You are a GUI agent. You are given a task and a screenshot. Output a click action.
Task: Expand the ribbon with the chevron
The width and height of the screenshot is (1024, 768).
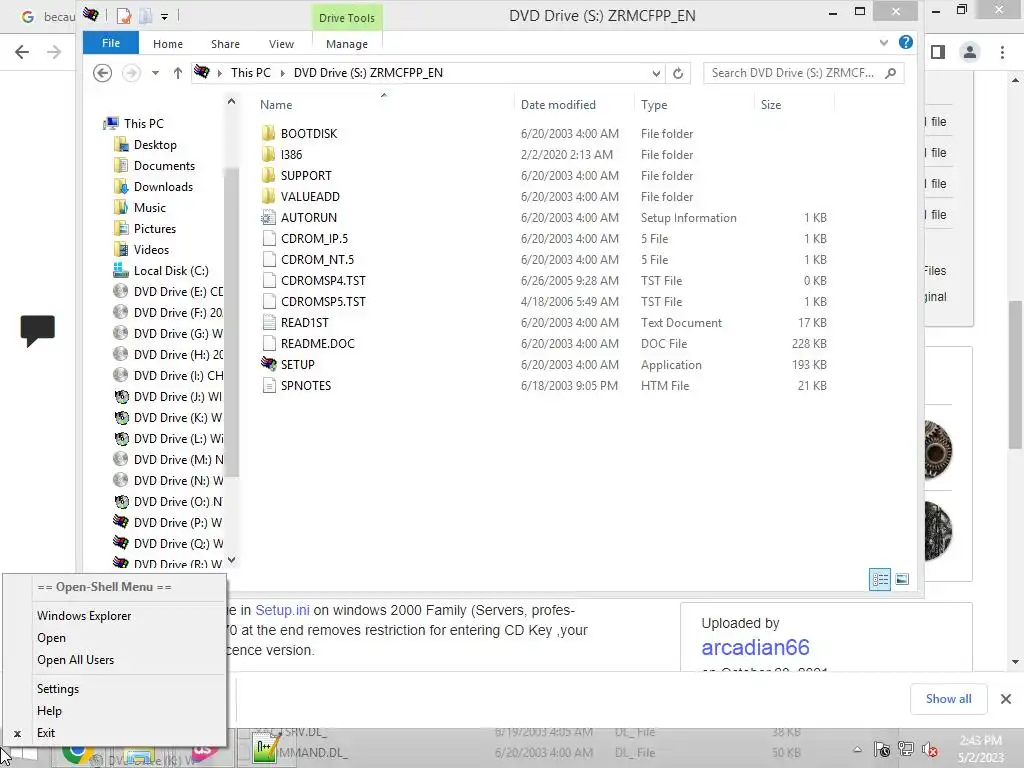pos(884,42)
